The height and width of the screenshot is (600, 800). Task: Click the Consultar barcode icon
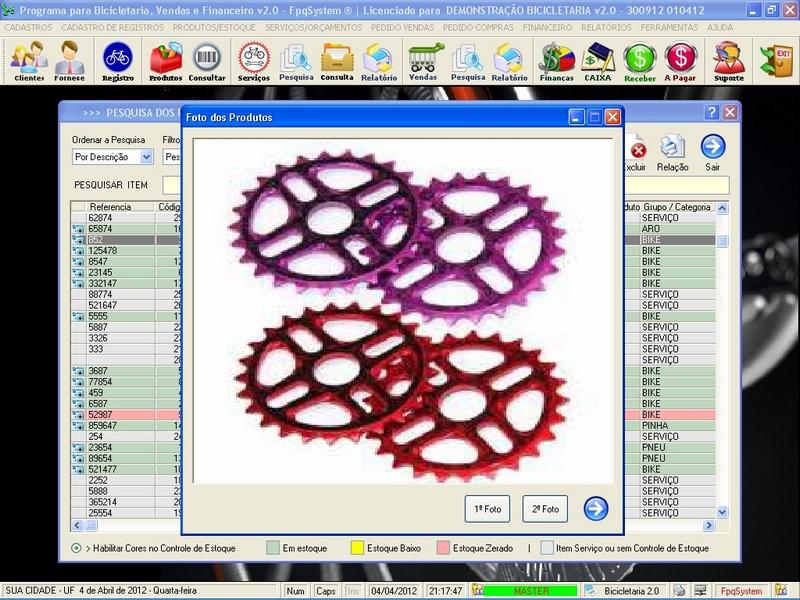coord(207,61)
